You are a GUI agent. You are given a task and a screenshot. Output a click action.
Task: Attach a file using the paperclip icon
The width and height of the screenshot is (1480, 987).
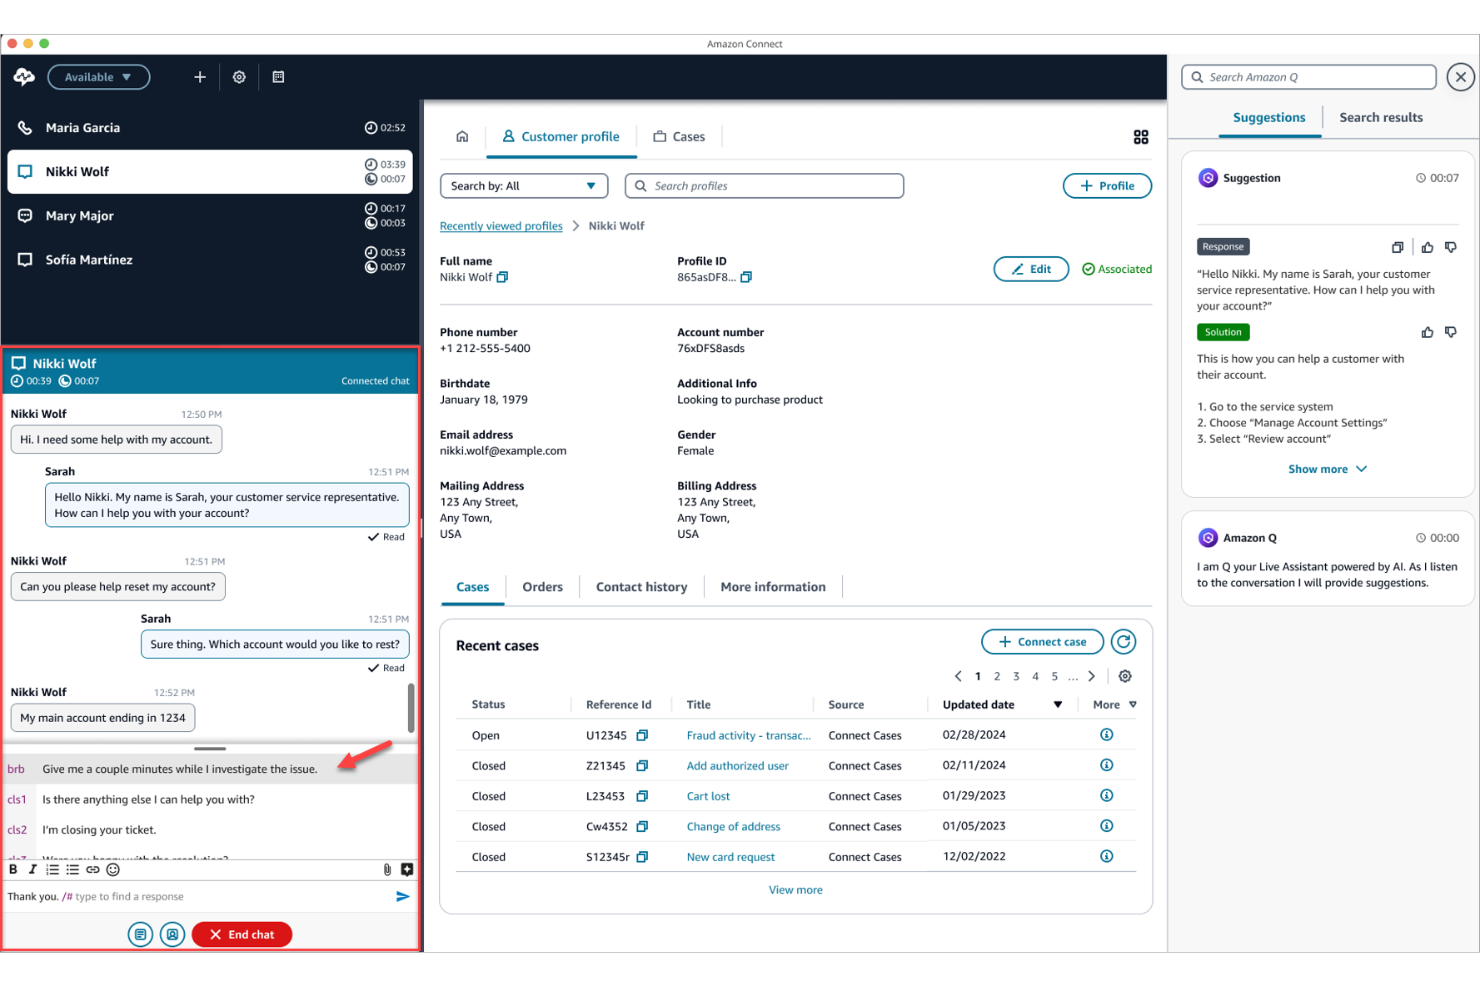(387, 869)
